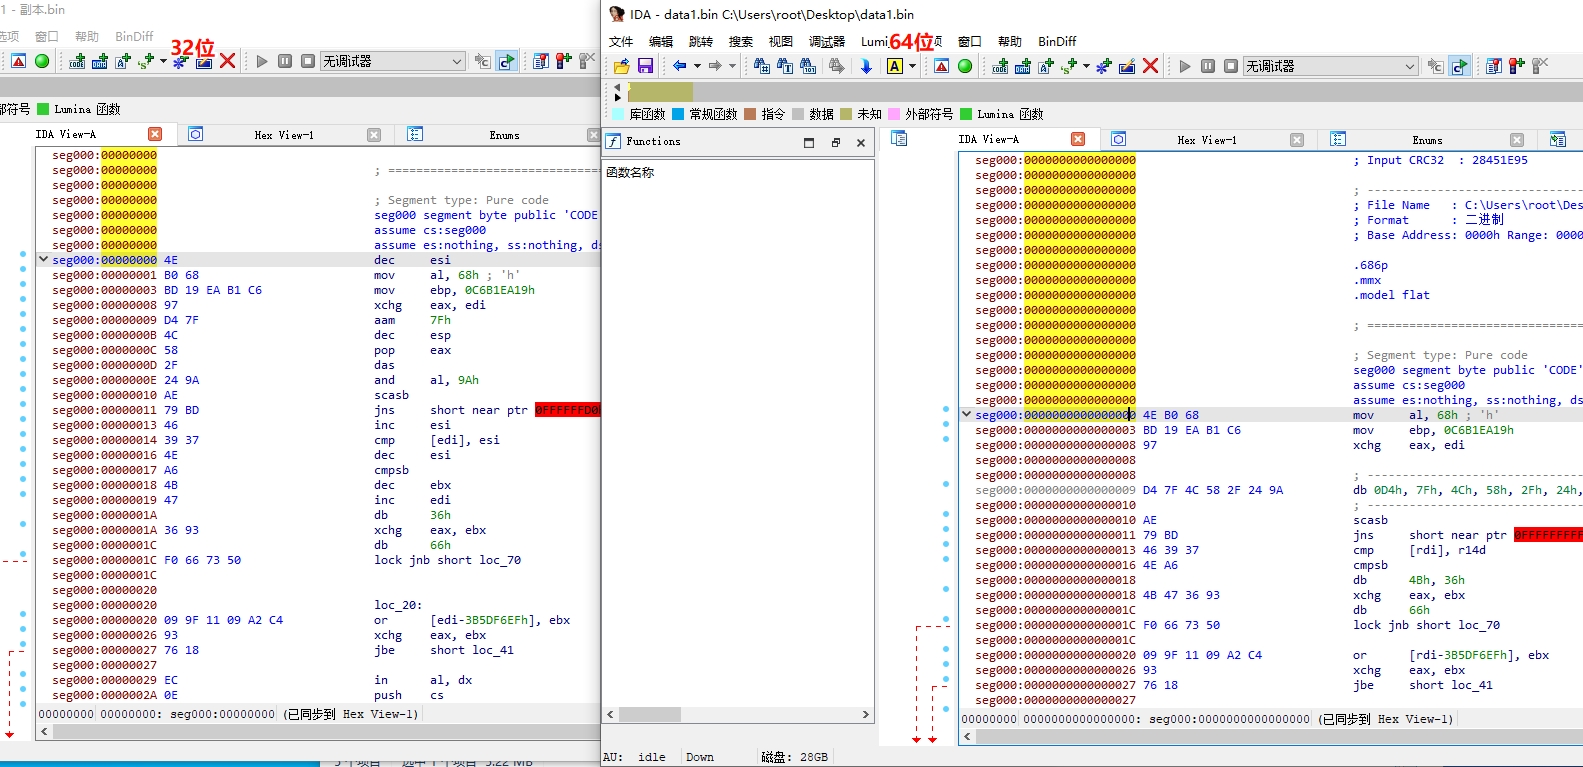Open the 编辑 menu
The image size is (1583, 767).
pyautogui.click(x=661, y=42)
